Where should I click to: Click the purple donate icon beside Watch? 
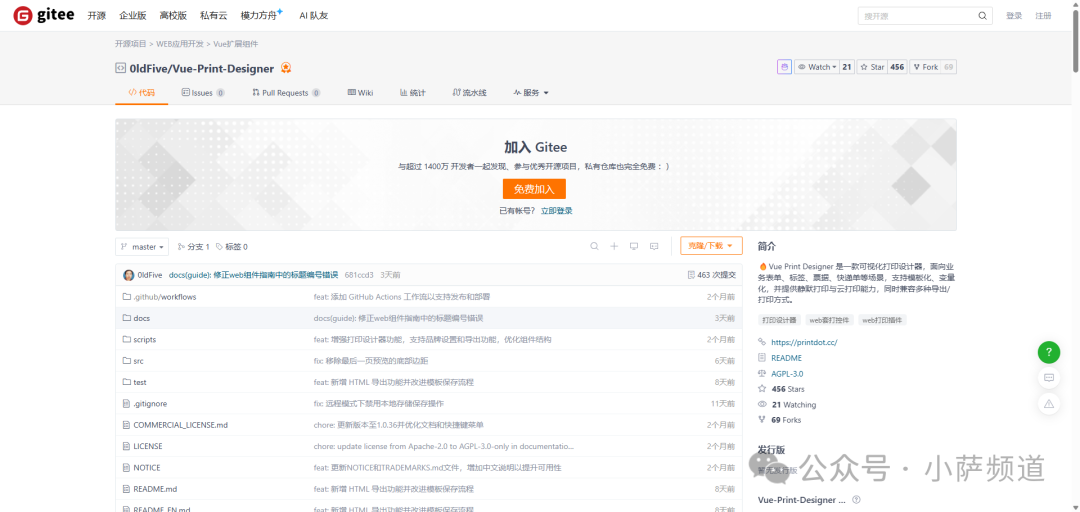(784, 67)
